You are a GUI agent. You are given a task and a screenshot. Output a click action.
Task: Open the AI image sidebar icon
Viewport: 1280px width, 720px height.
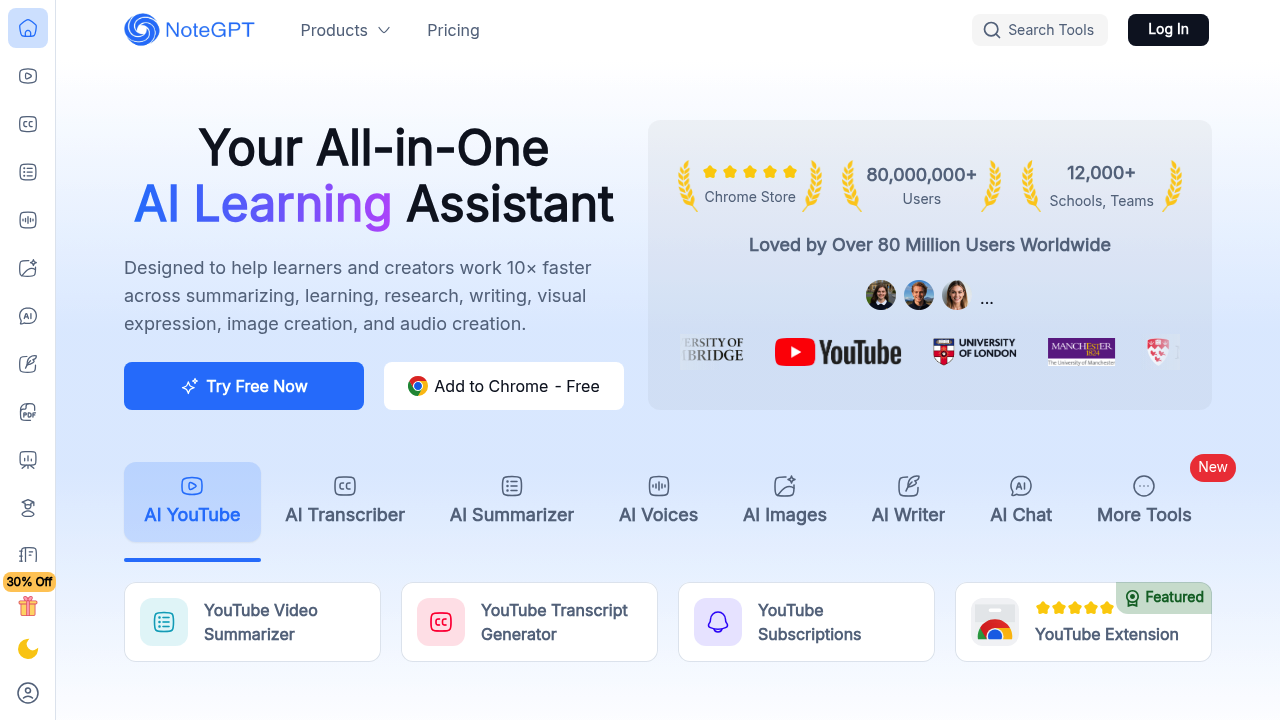28,268
